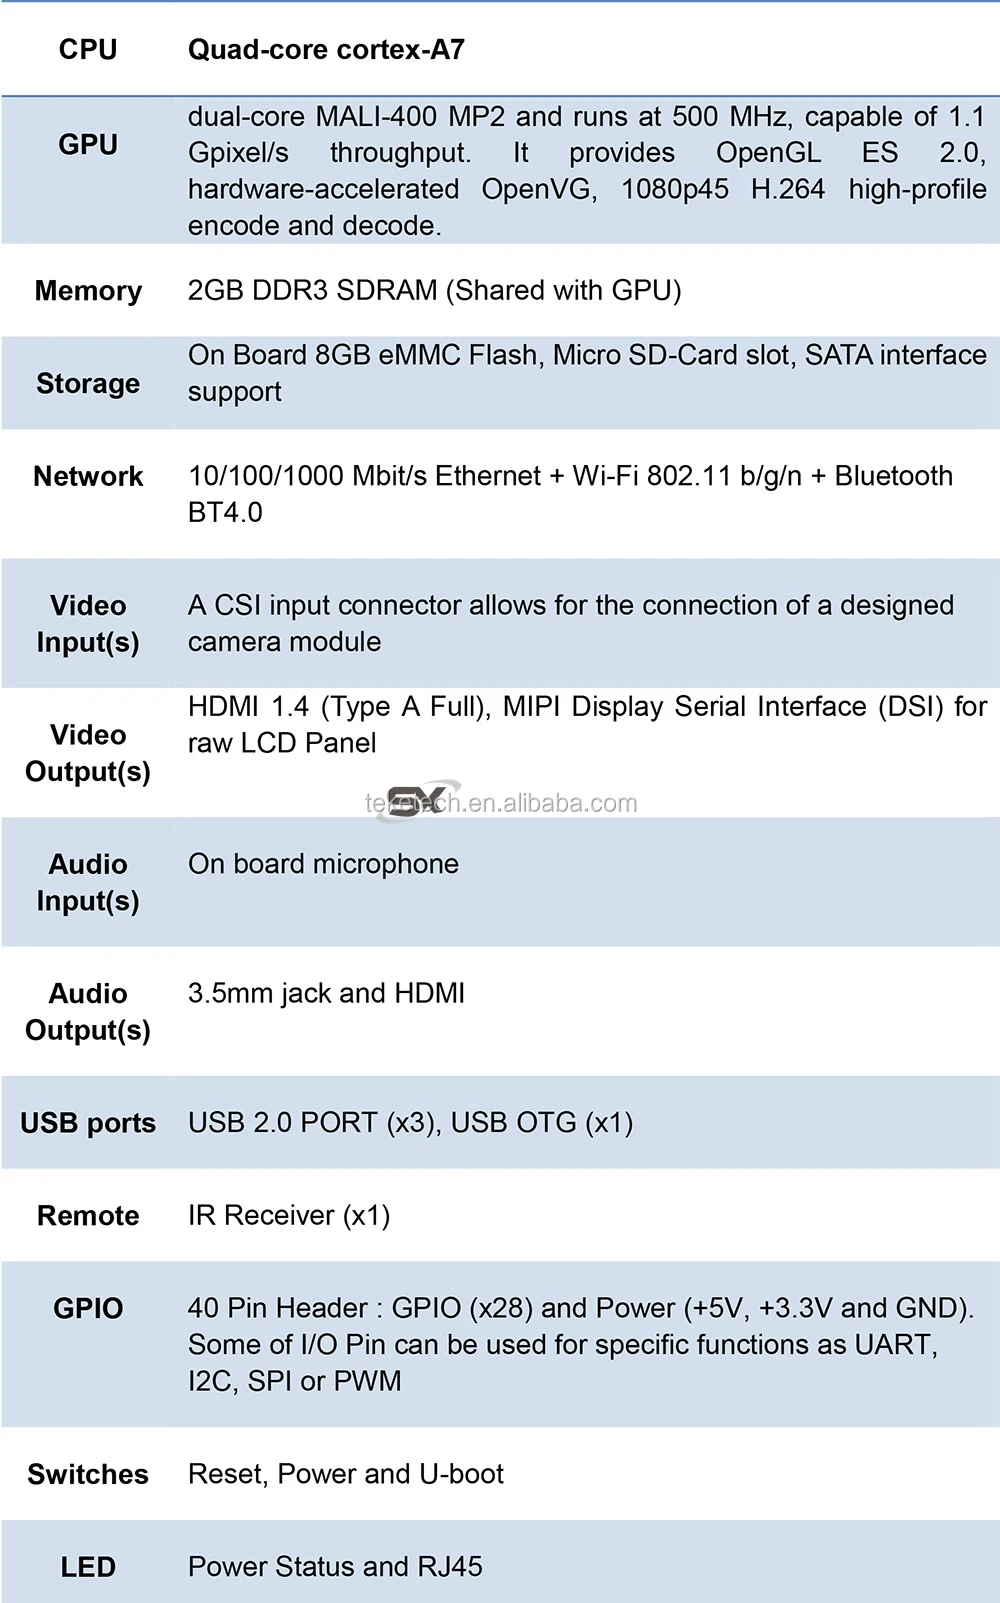Click the Storage row label
This screenshot has height=1603, width=1000.
point(88,384)
